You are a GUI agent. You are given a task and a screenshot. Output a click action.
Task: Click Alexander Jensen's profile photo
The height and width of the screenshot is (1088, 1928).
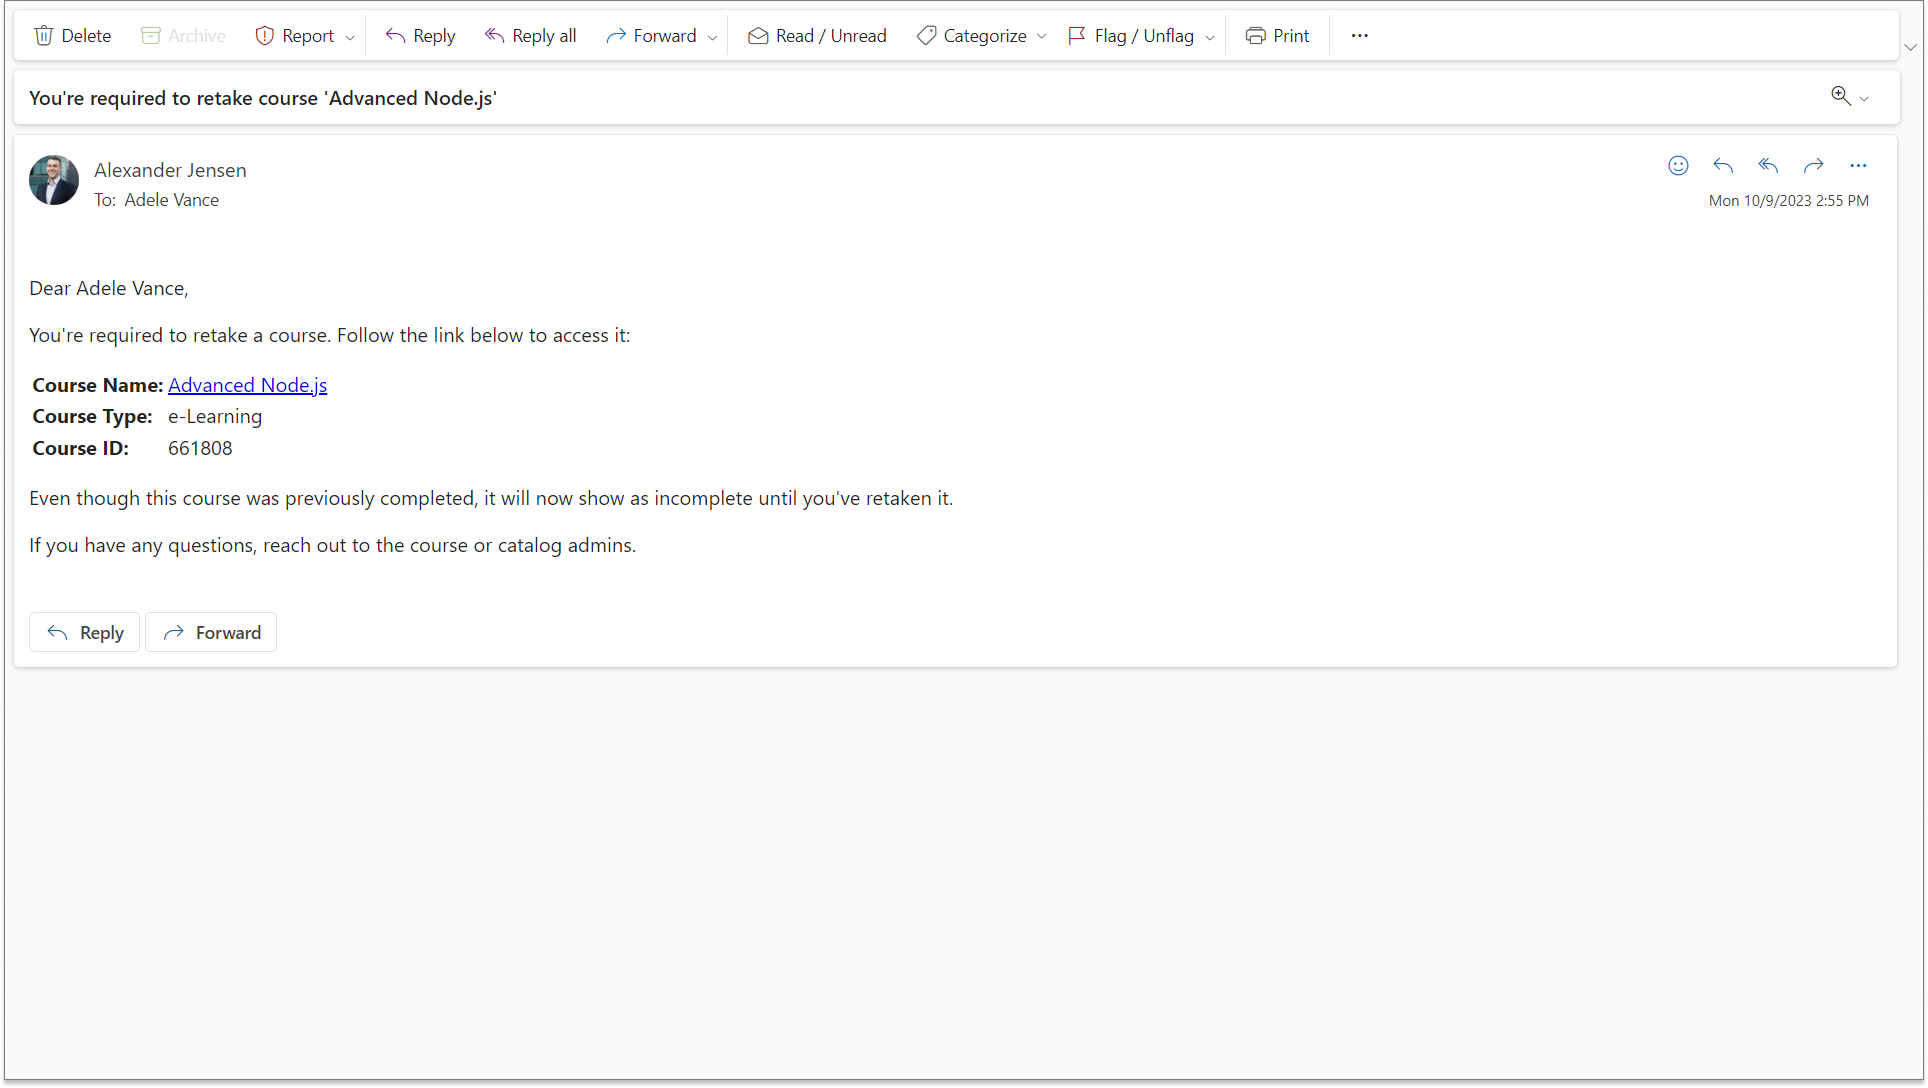pos(54,180)
